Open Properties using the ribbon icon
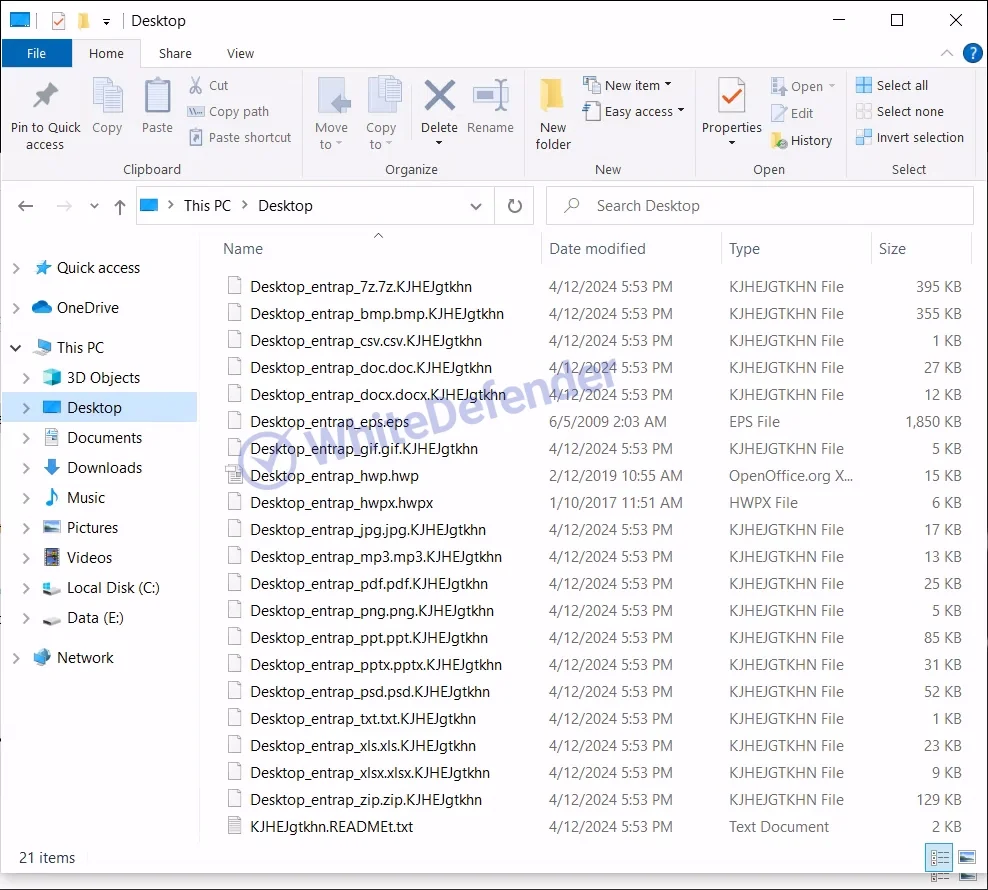Image resolution: width=988 pixels, height=890 pixels. coord(732,98)
